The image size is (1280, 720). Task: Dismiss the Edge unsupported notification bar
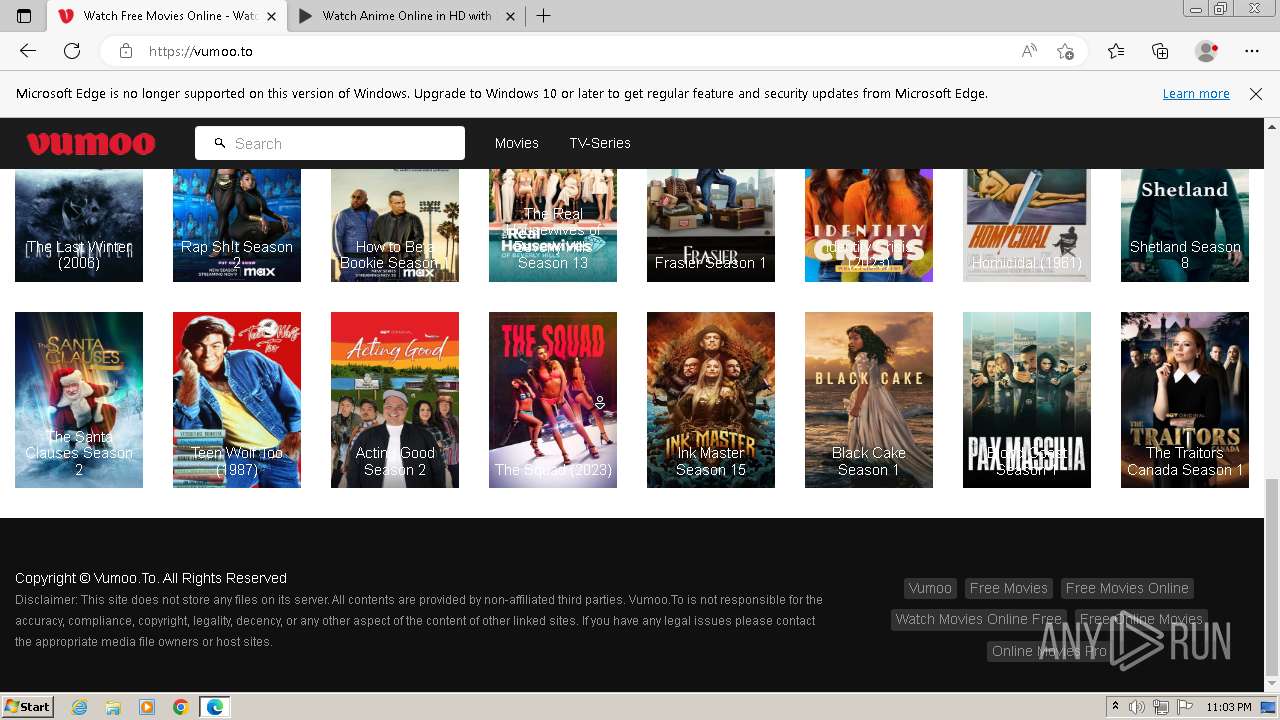[x=1256, y=94]
